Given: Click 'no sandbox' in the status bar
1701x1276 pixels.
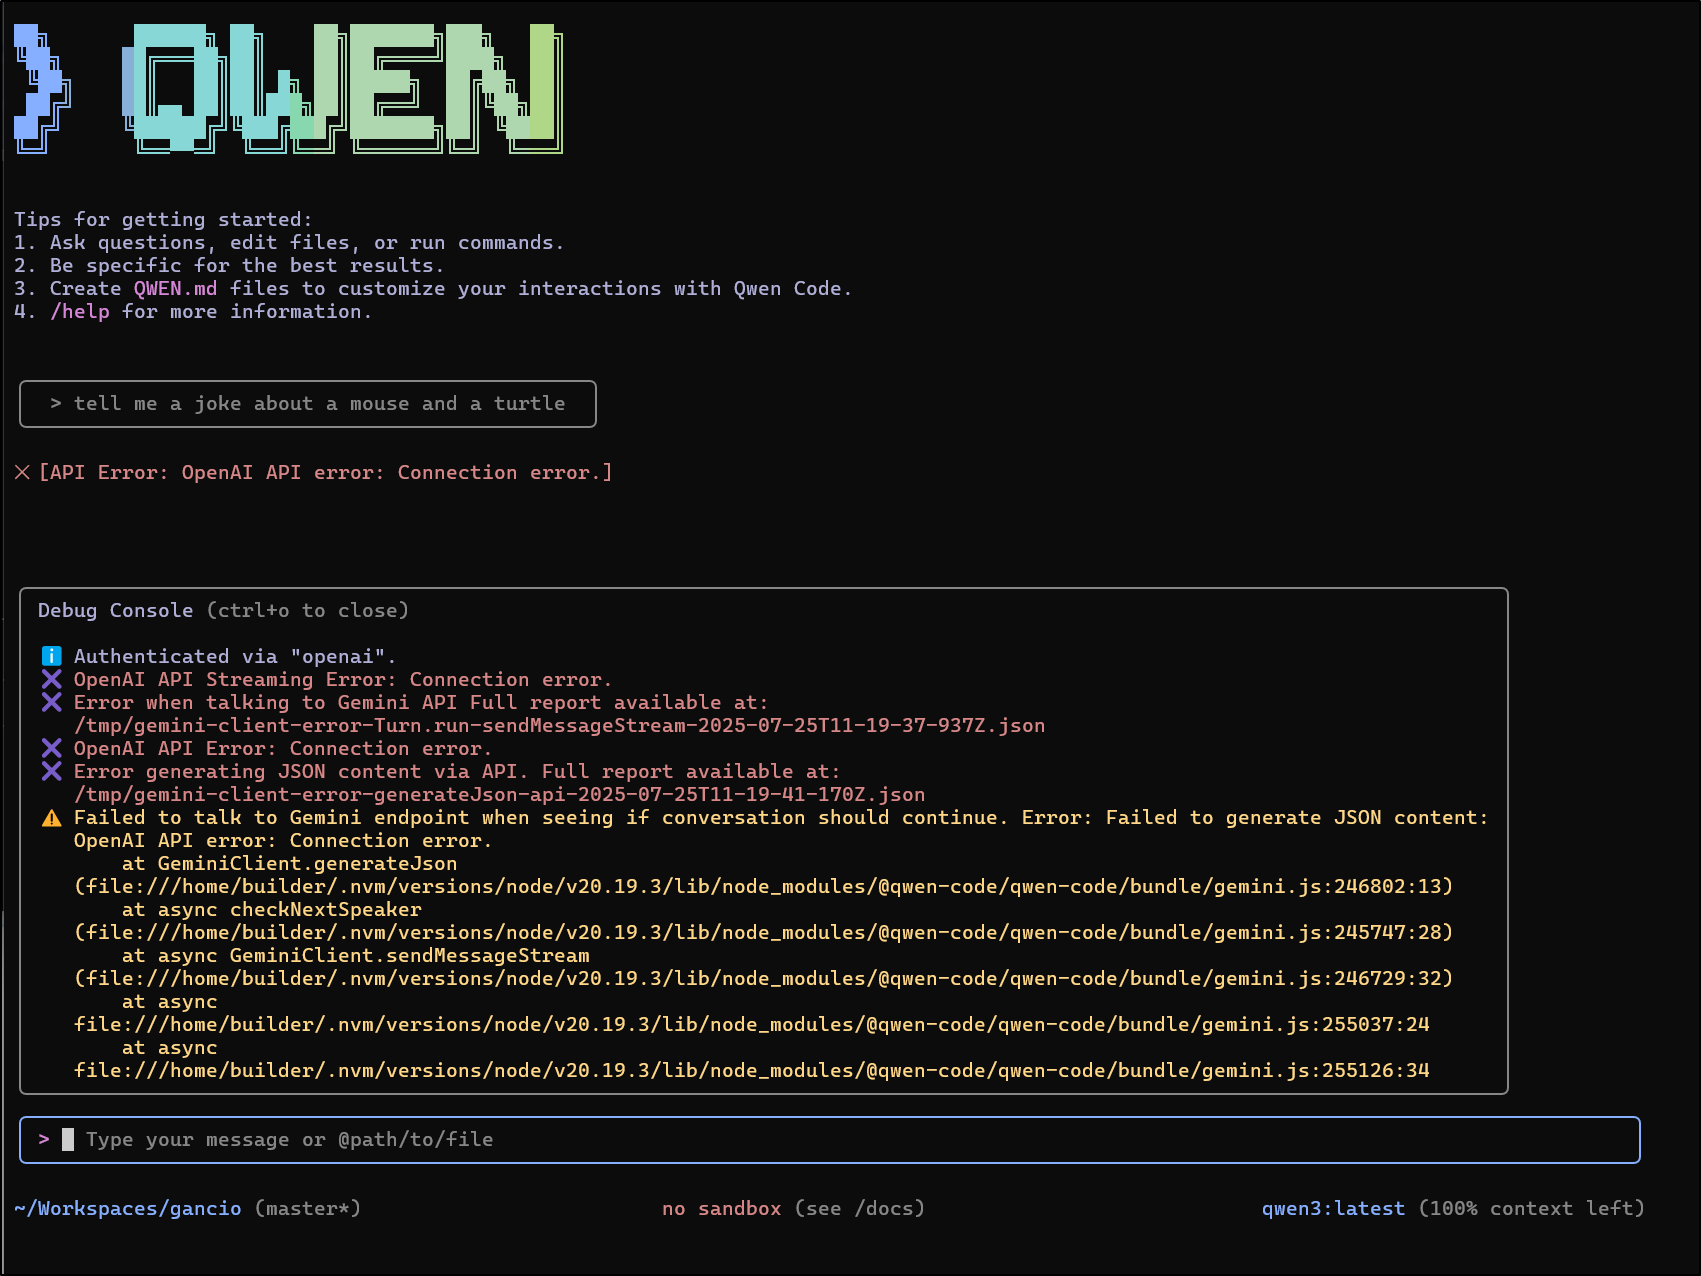Looking at the screenshot, I should pyautogui.click(x=721, y=1208).
